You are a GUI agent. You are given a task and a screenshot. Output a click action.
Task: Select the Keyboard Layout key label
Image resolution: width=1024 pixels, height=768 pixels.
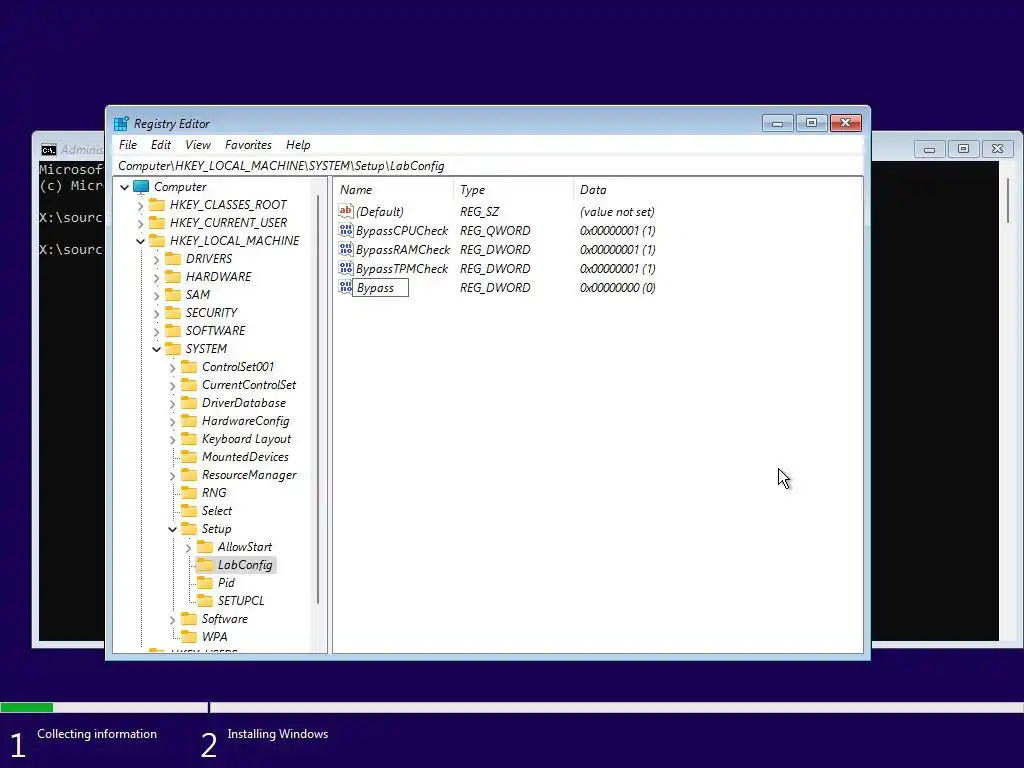click(246, 439)
